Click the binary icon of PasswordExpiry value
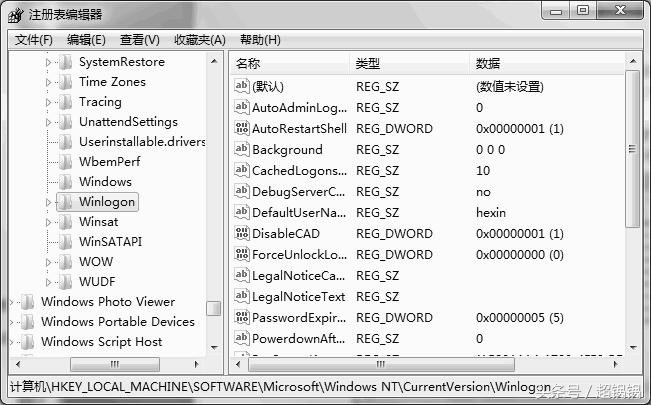This screenshot has height=405, width=651. point(242,317)
